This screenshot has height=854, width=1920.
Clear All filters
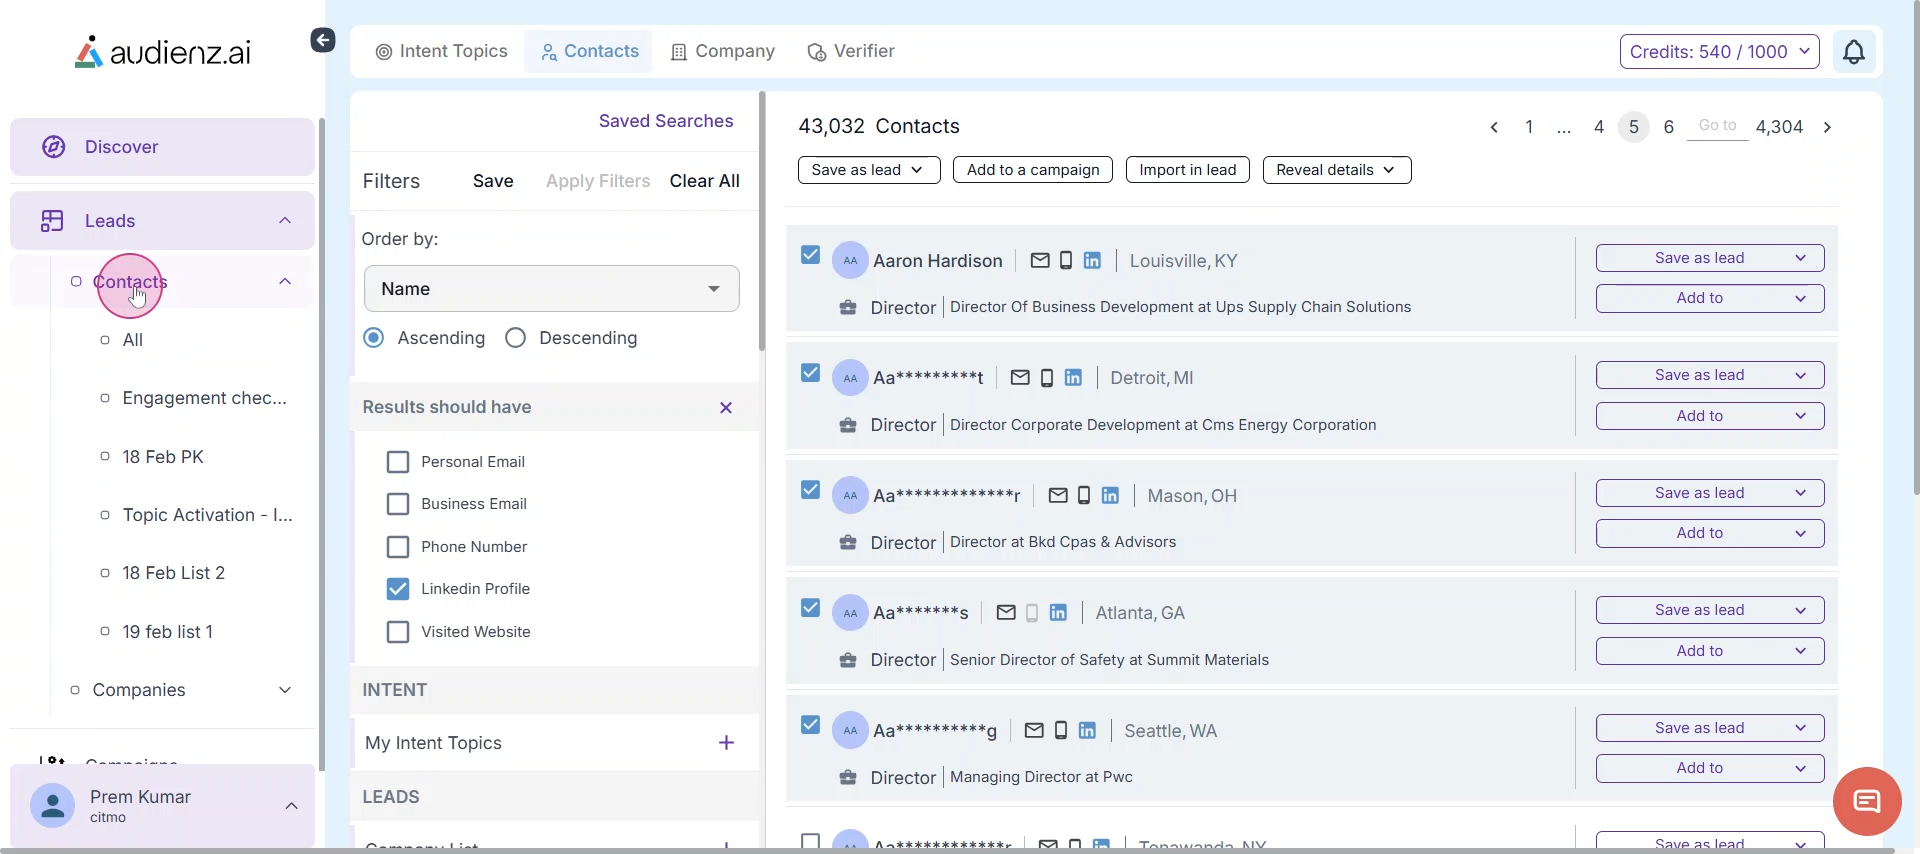click(x=705, y=181)
